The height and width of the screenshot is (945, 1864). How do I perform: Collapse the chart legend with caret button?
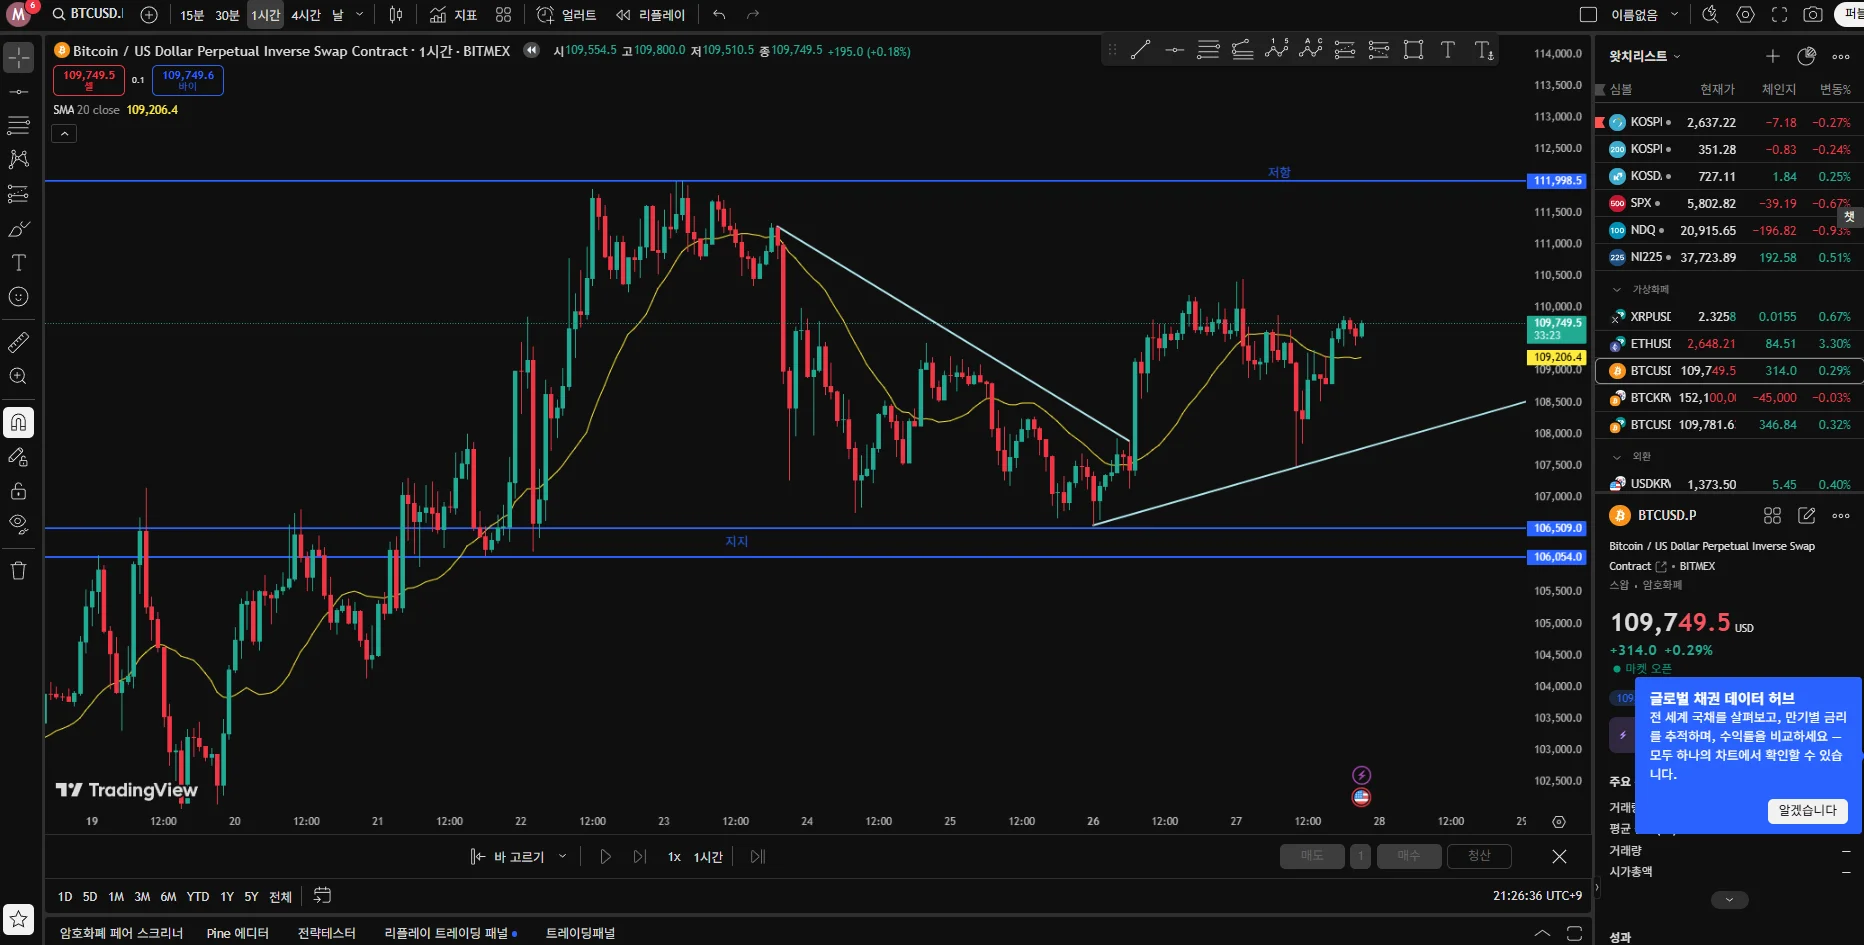(64, 133)
